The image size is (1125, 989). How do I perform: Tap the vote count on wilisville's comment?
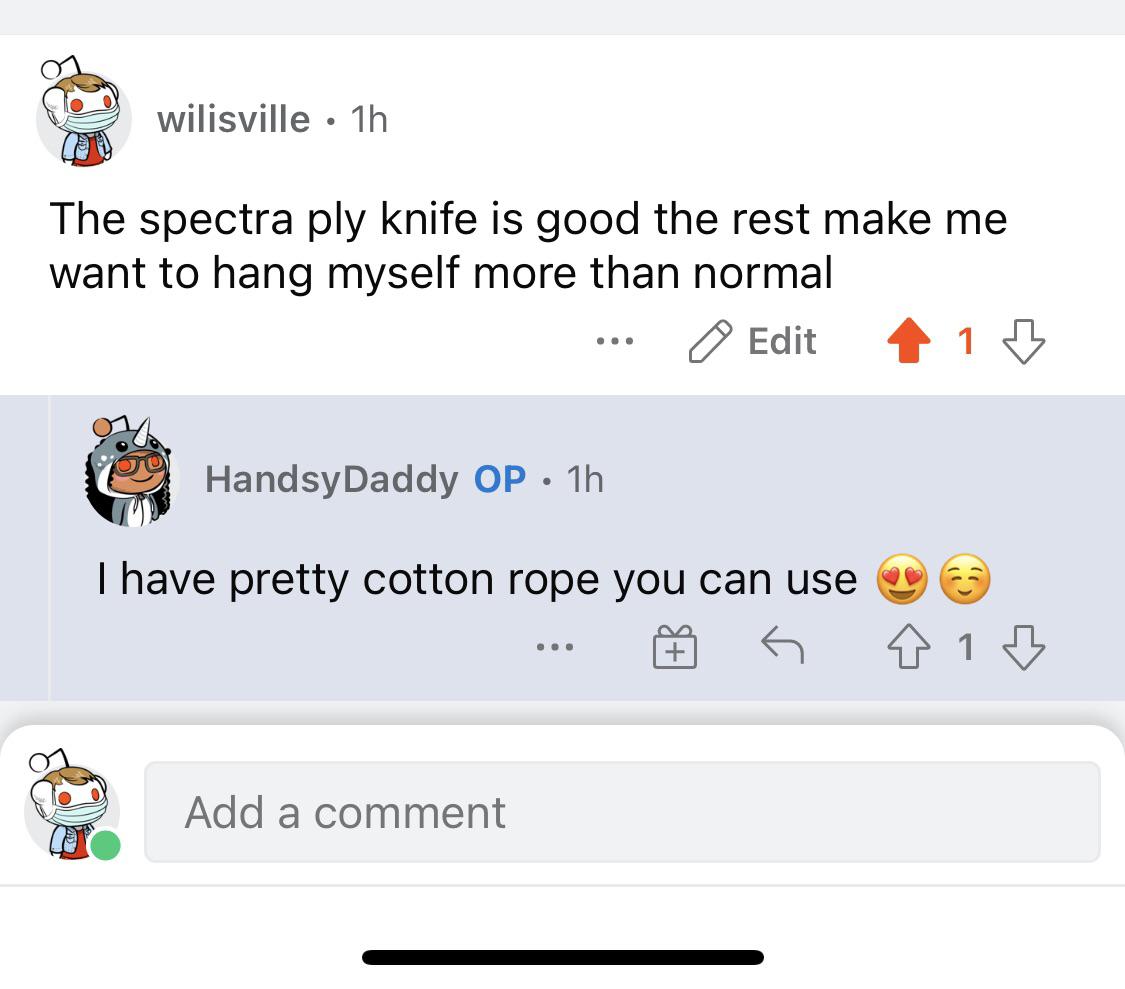pyautogui.click(x=966, y=341)
